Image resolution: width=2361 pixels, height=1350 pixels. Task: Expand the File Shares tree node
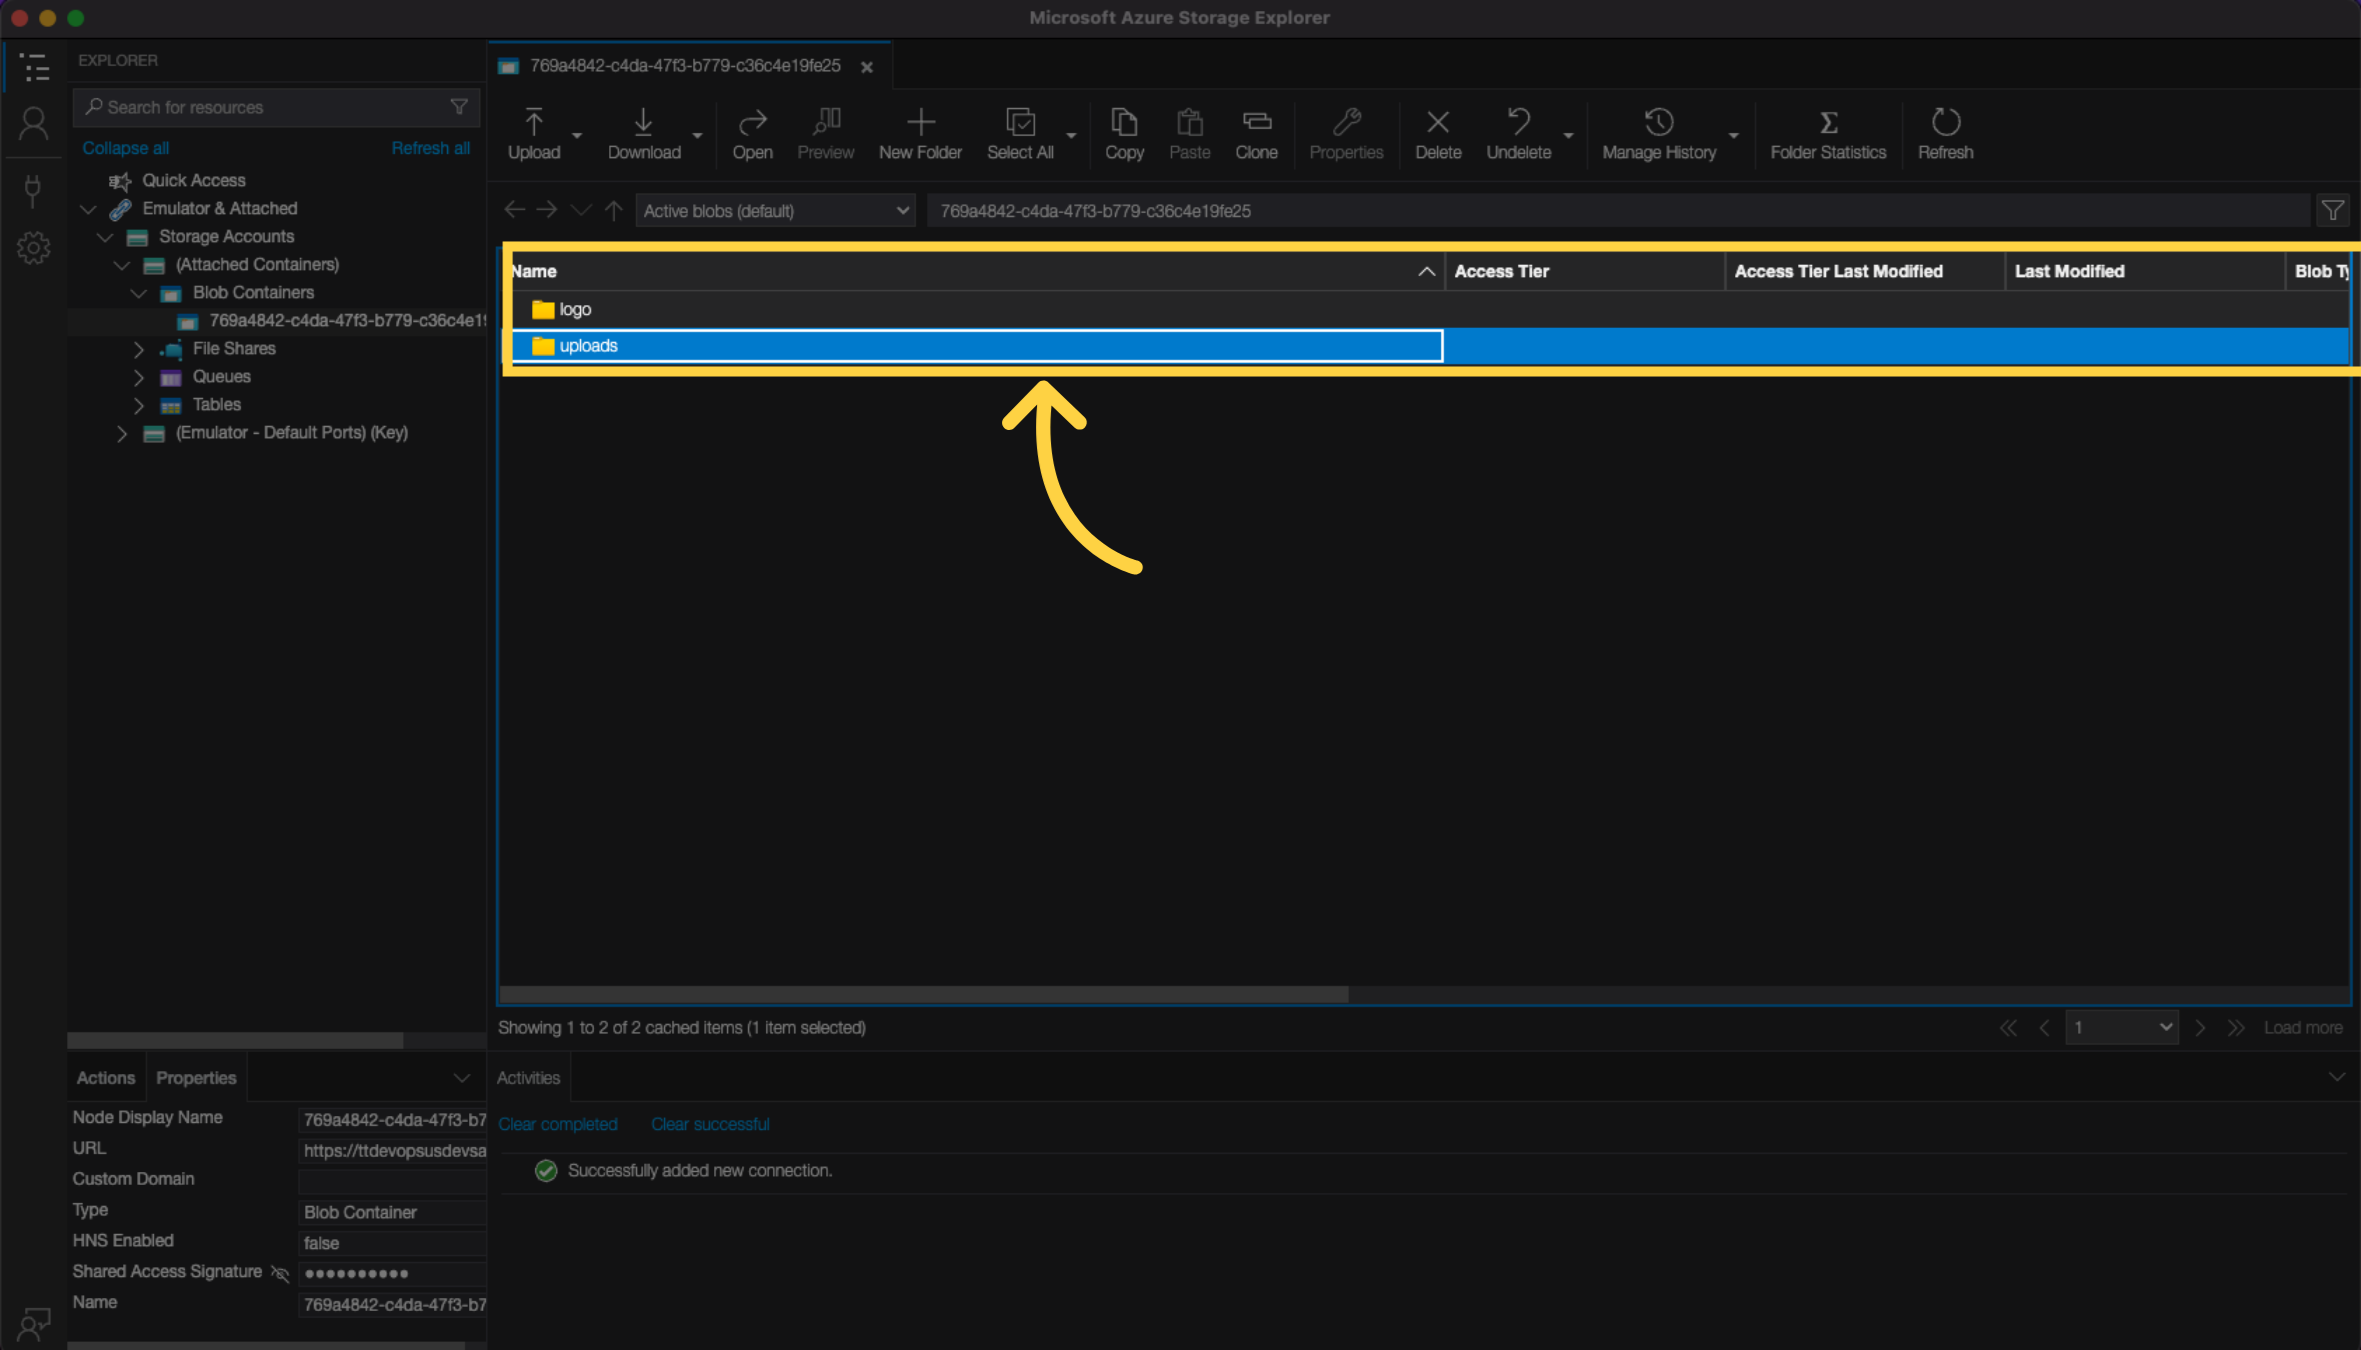(x=139, y=349)
